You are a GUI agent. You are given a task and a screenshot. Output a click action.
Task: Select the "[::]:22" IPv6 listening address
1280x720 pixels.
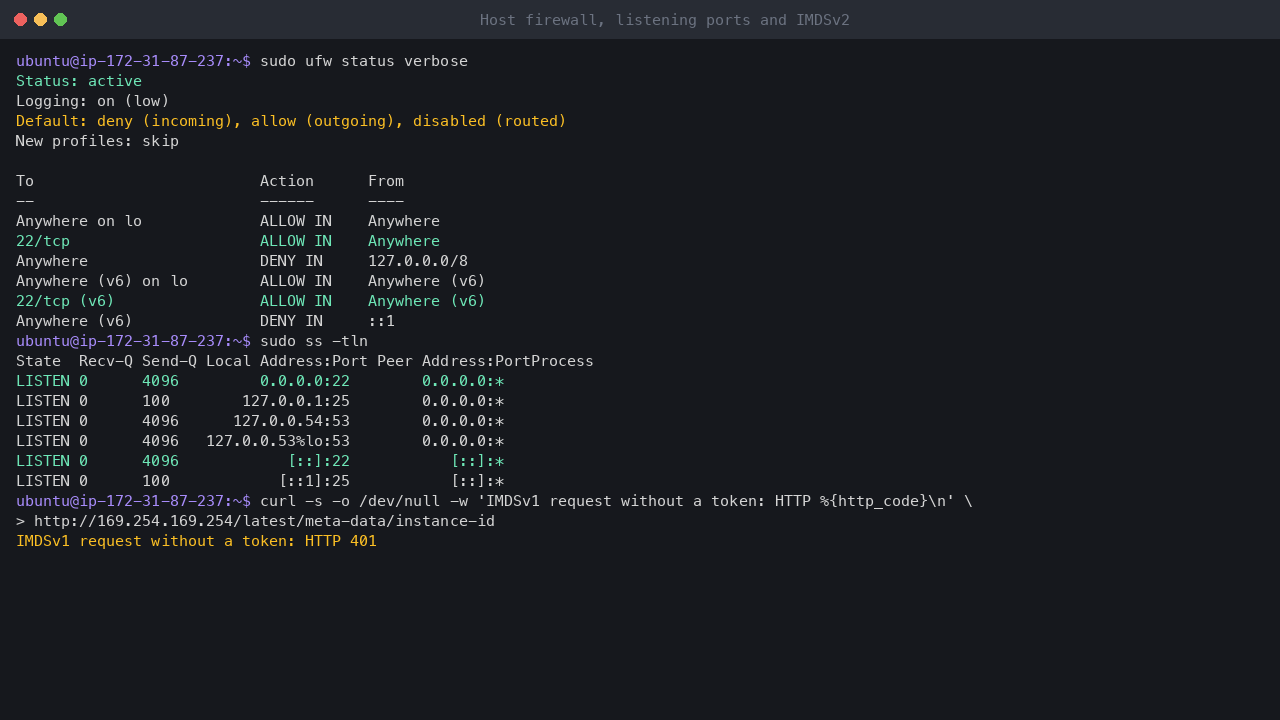pyautogui.click(x=319, y=461)
